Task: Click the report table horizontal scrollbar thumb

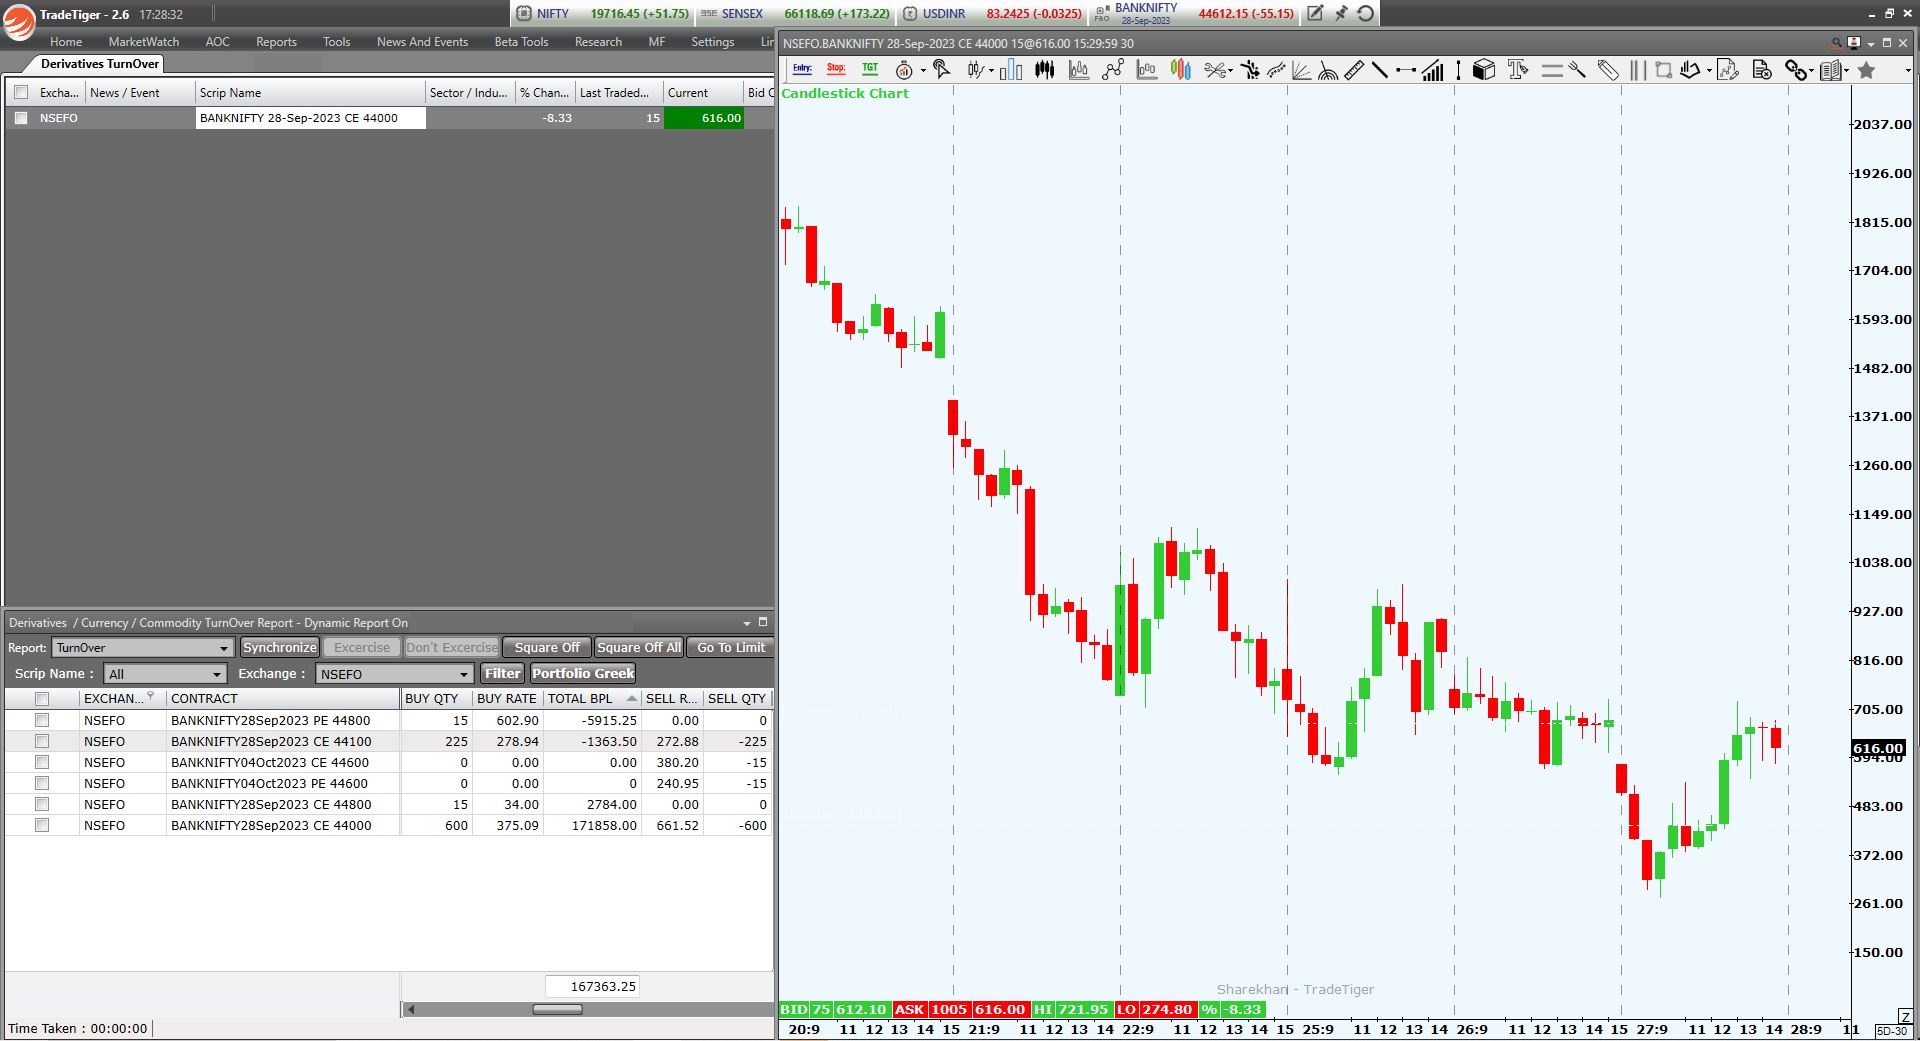Action: tap(557, 1009)
